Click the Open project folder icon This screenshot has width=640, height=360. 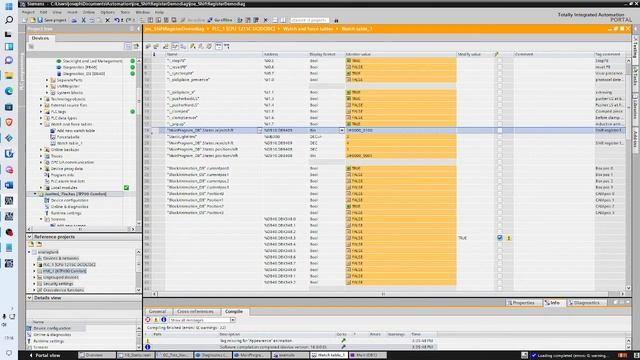32,20
